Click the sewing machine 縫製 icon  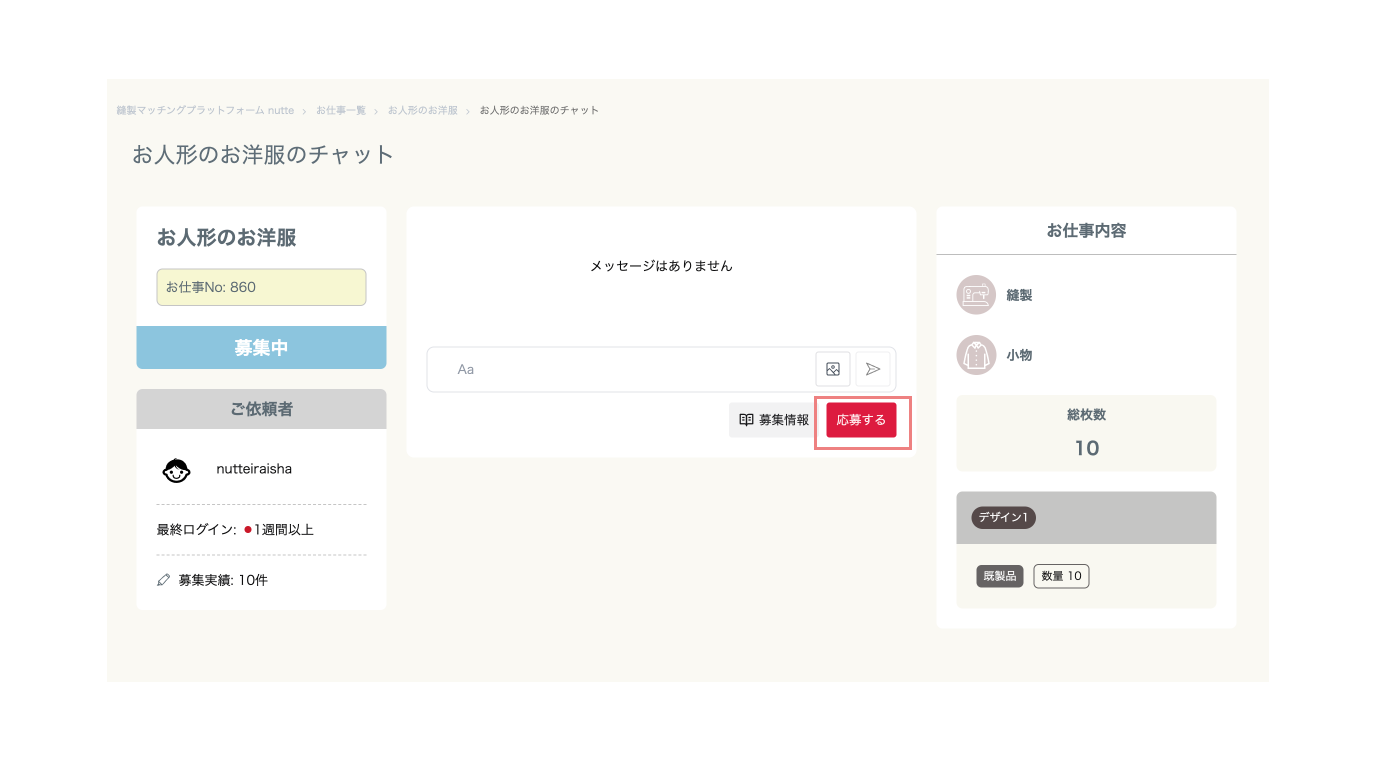tap(976, 295)
